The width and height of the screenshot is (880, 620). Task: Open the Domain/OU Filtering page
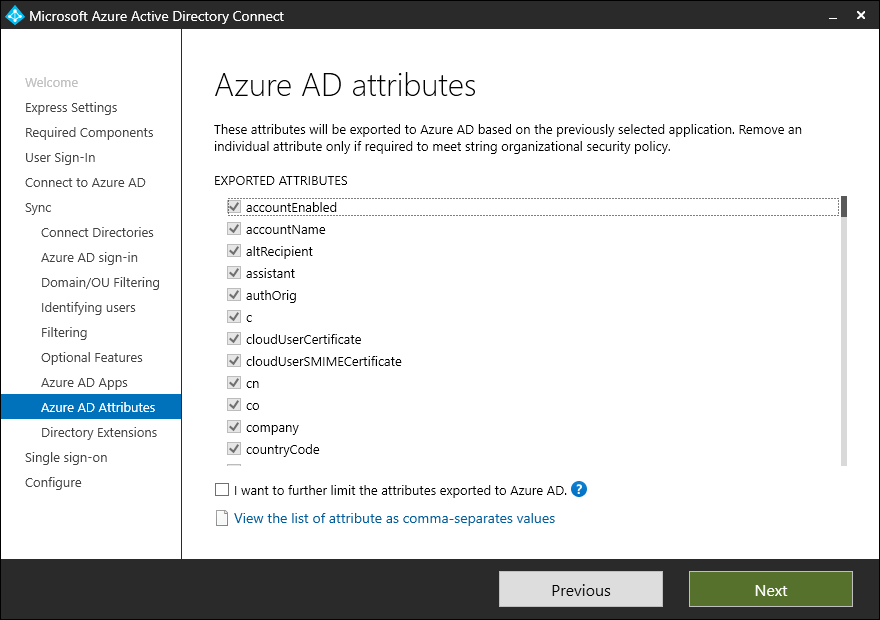coord(100,283)
